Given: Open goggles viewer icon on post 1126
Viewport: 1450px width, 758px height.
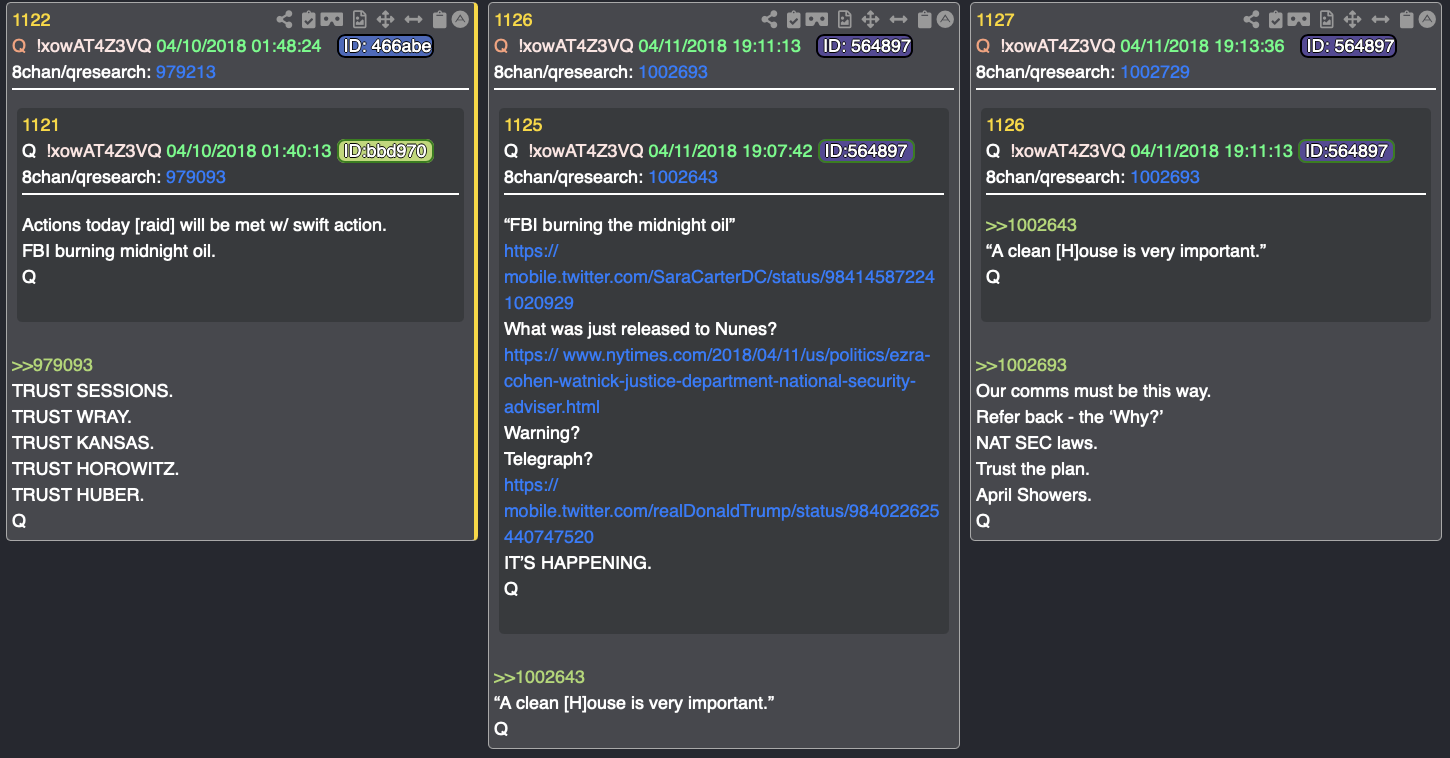Looking at the screenshot, I should click(817, 19).
